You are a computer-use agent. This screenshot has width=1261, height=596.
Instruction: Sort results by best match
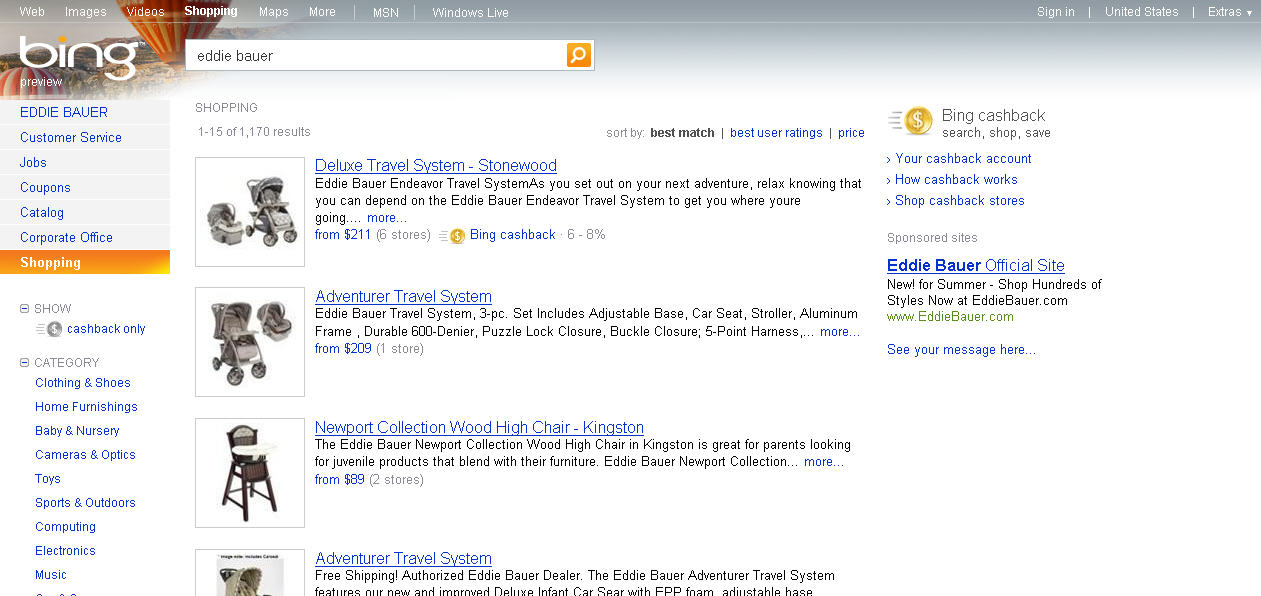pos(682,133)
